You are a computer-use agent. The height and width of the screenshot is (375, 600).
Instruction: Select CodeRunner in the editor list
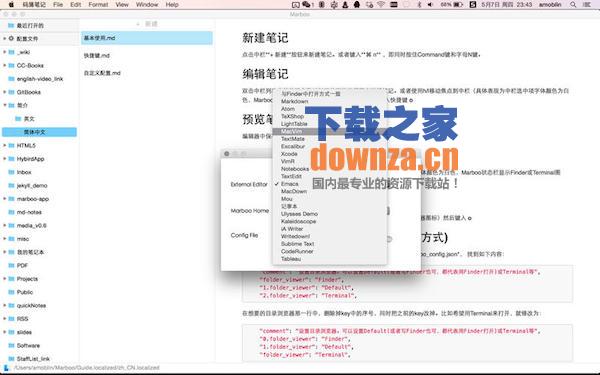click(297, 251)
